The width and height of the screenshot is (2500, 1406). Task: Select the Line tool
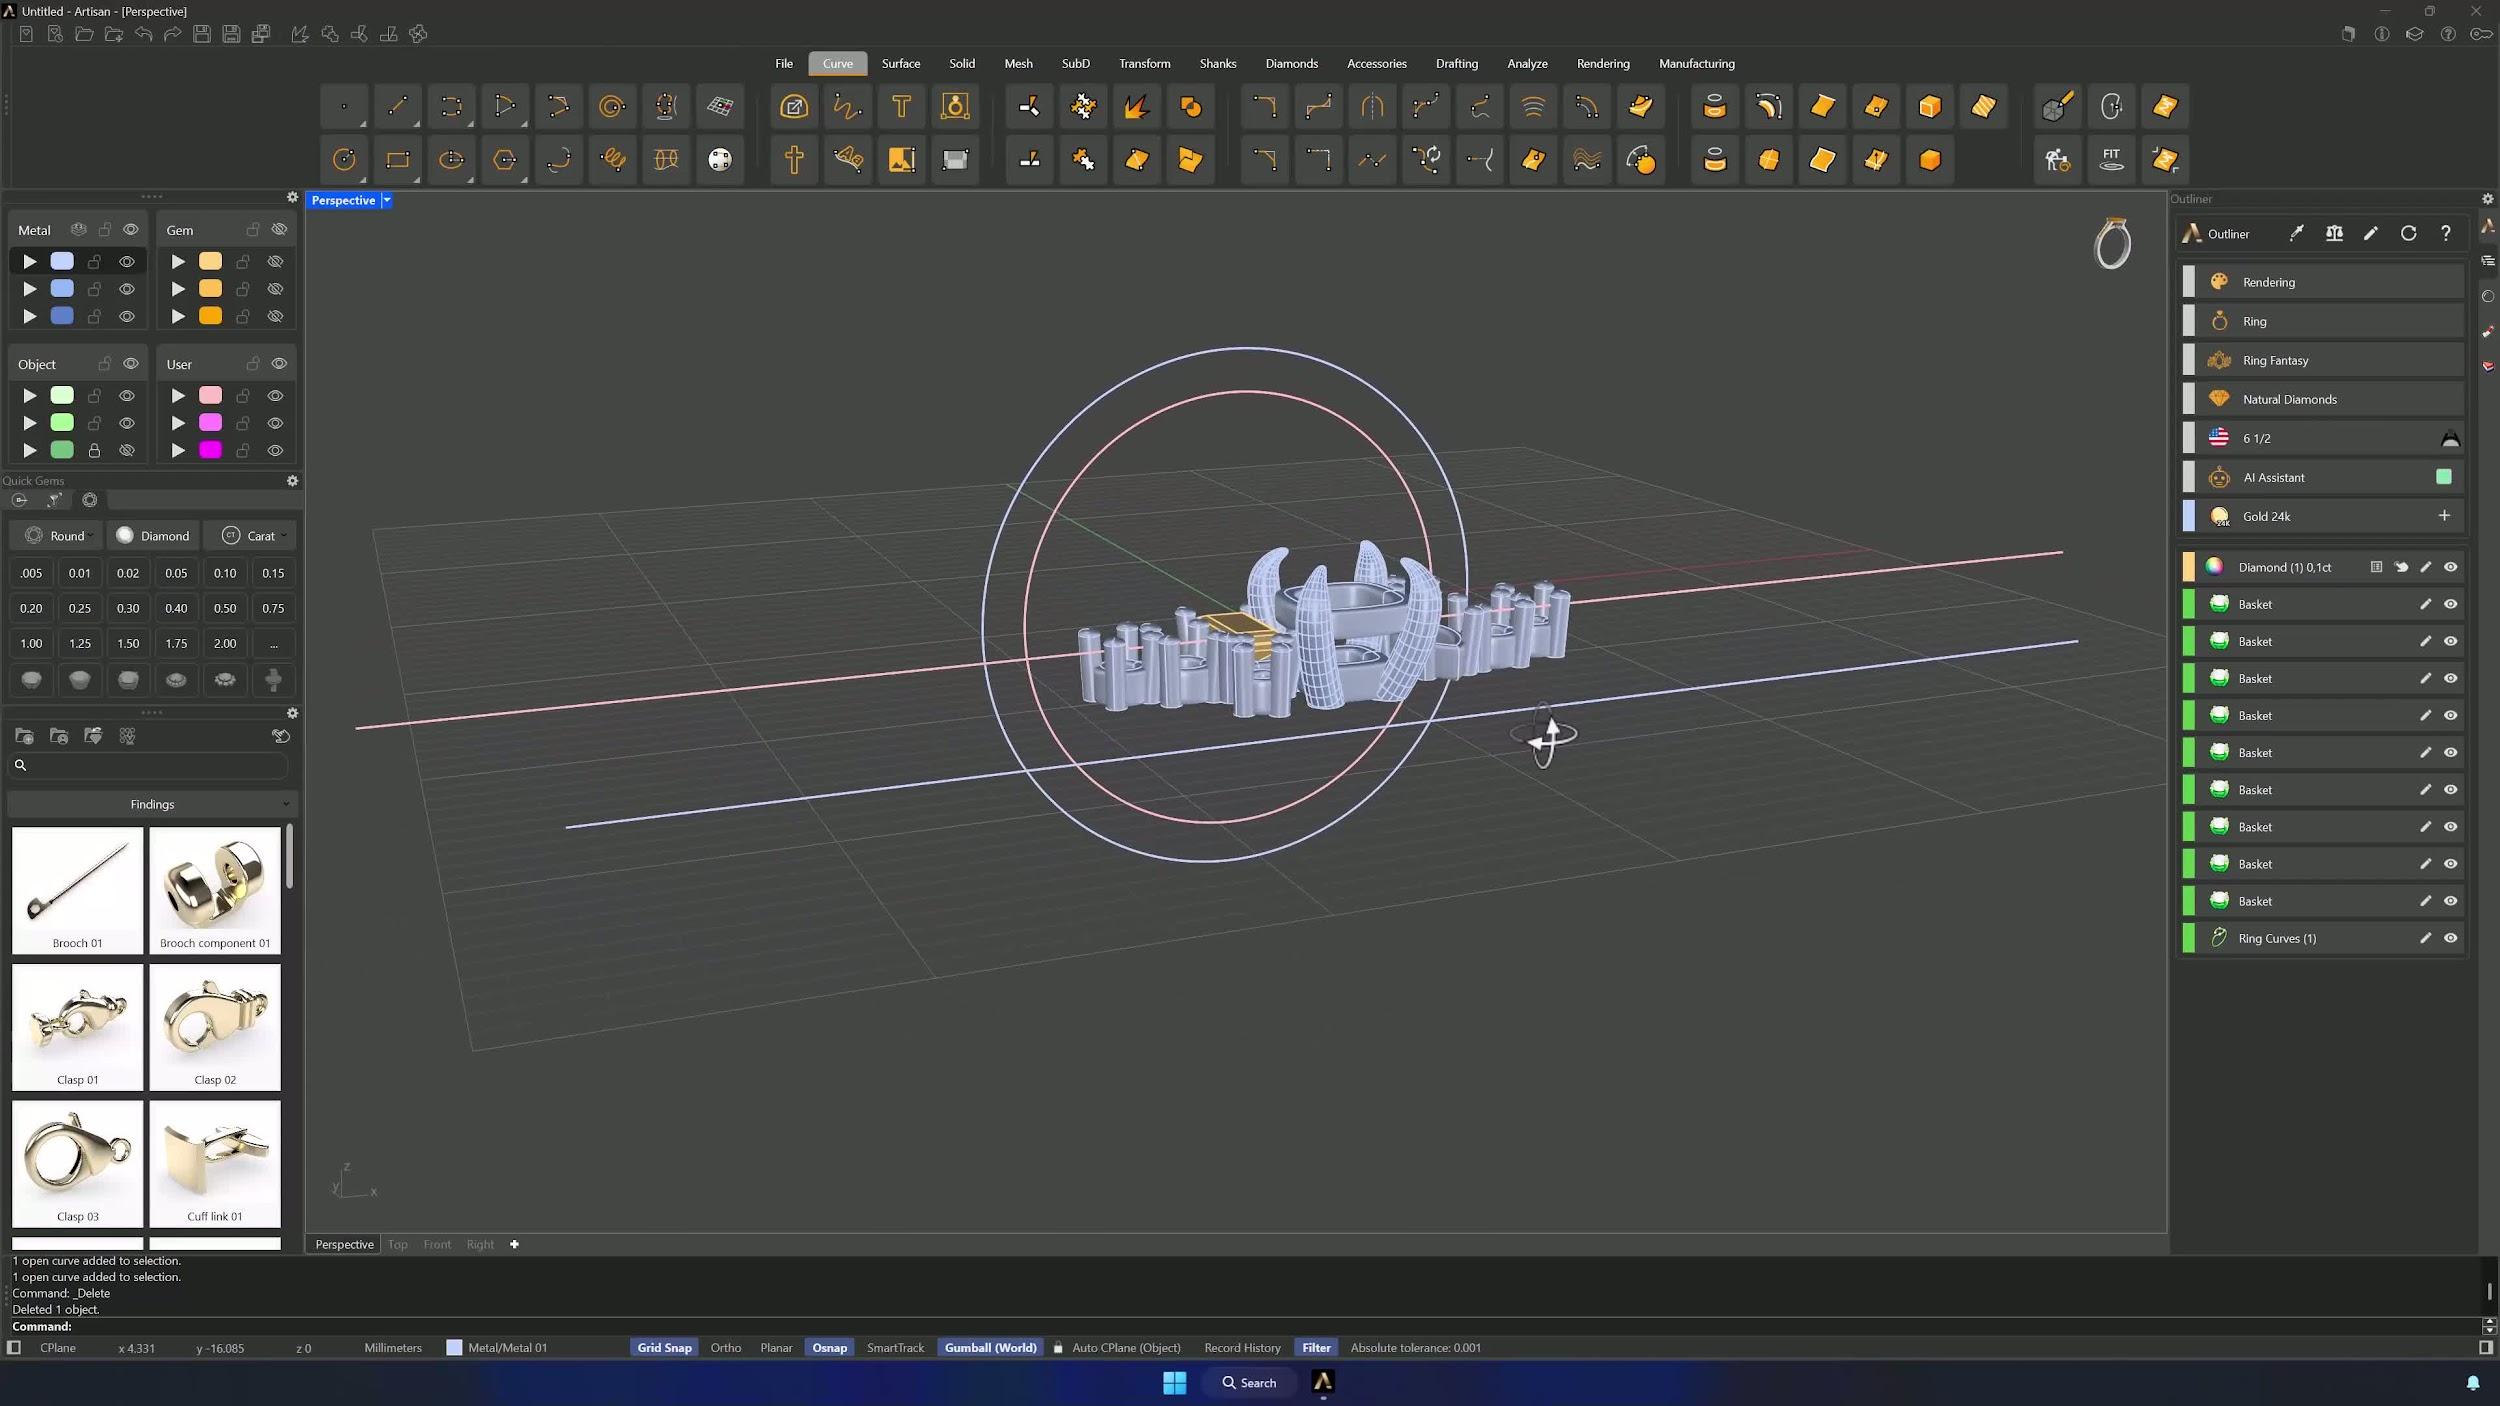[x=398, y=106]
